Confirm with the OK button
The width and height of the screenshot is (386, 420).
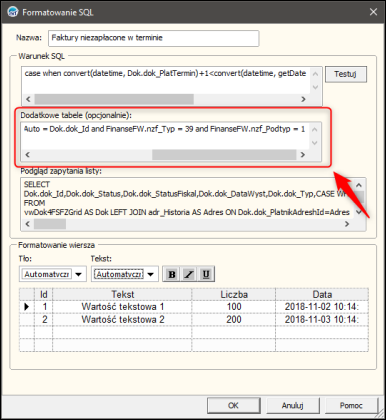coord(233,405)
